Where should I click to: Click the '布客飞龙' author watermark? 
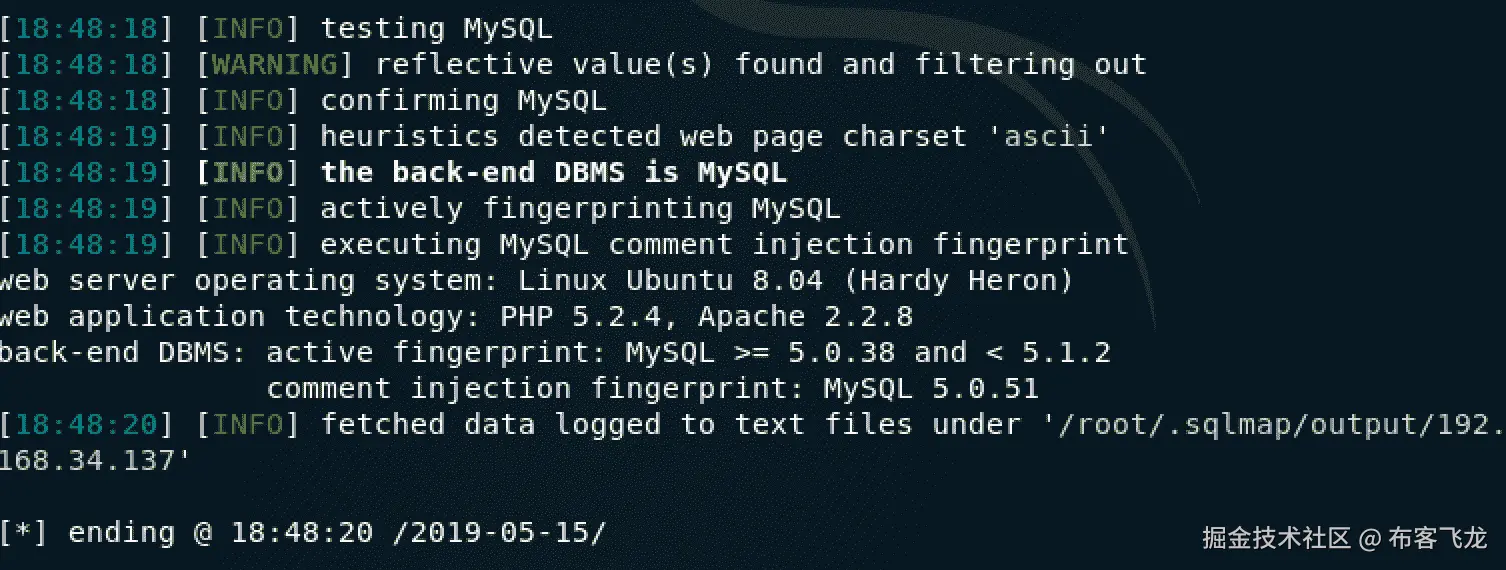(x=1438, y=538)
